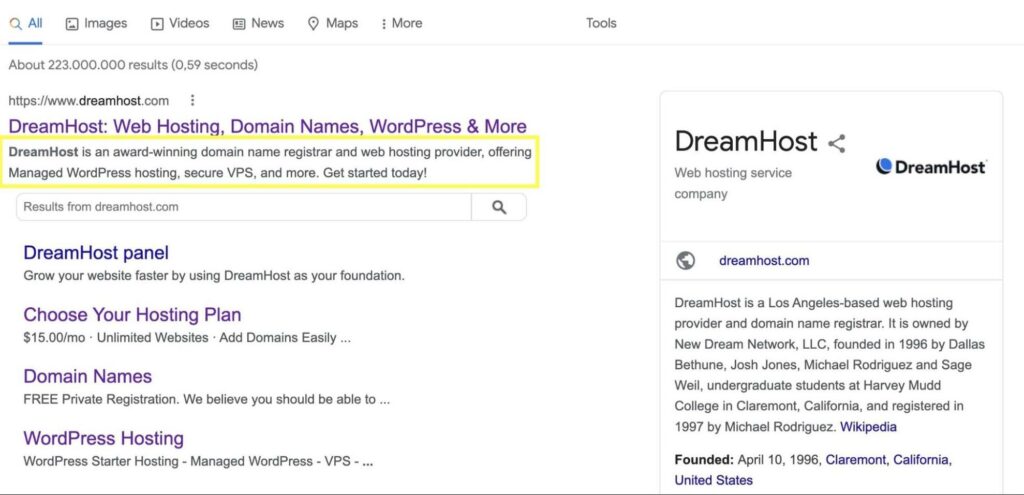This screenshot has width=1024, height=495.
Task: Open the Claremont founded-location link
Action: [x=856, y=460]
